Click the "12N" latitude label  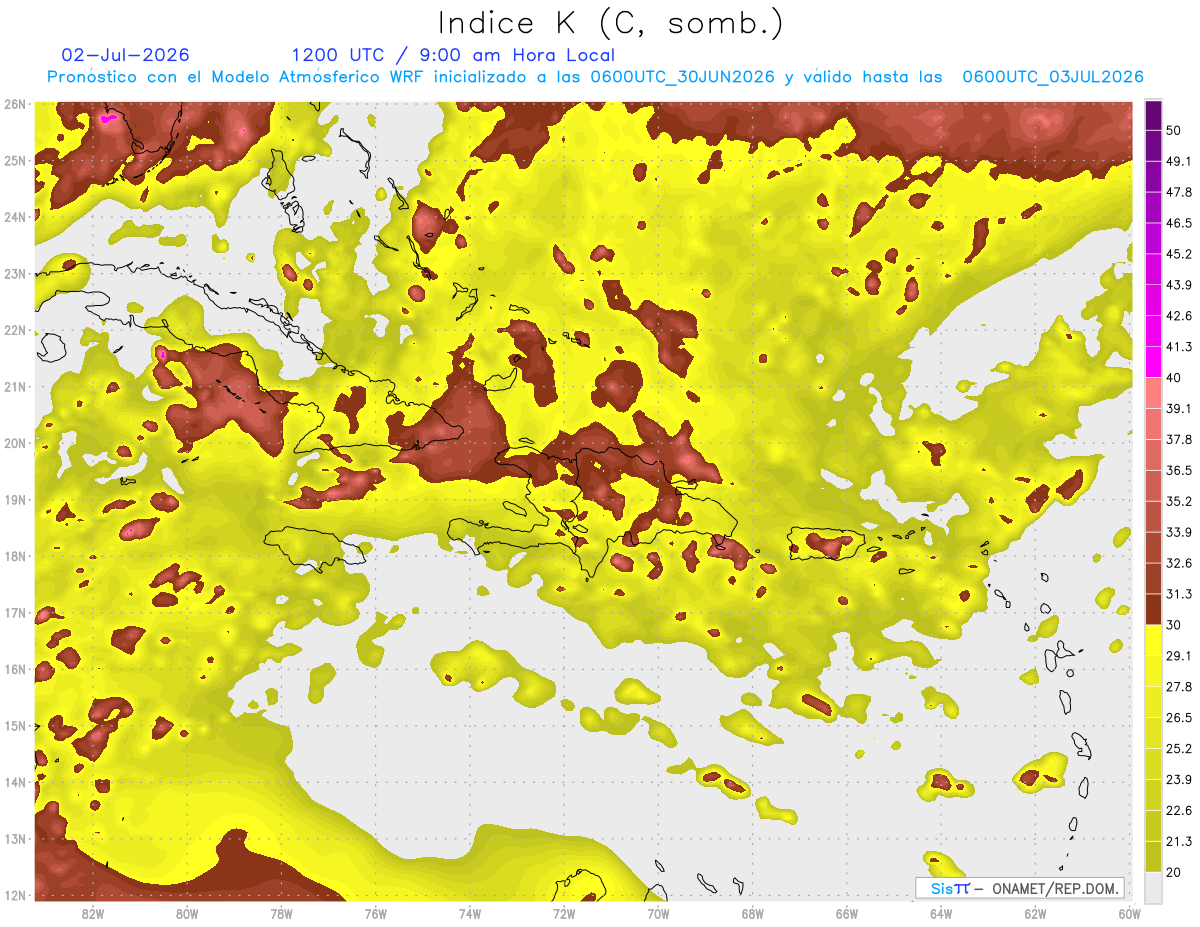tap(15, 895)
